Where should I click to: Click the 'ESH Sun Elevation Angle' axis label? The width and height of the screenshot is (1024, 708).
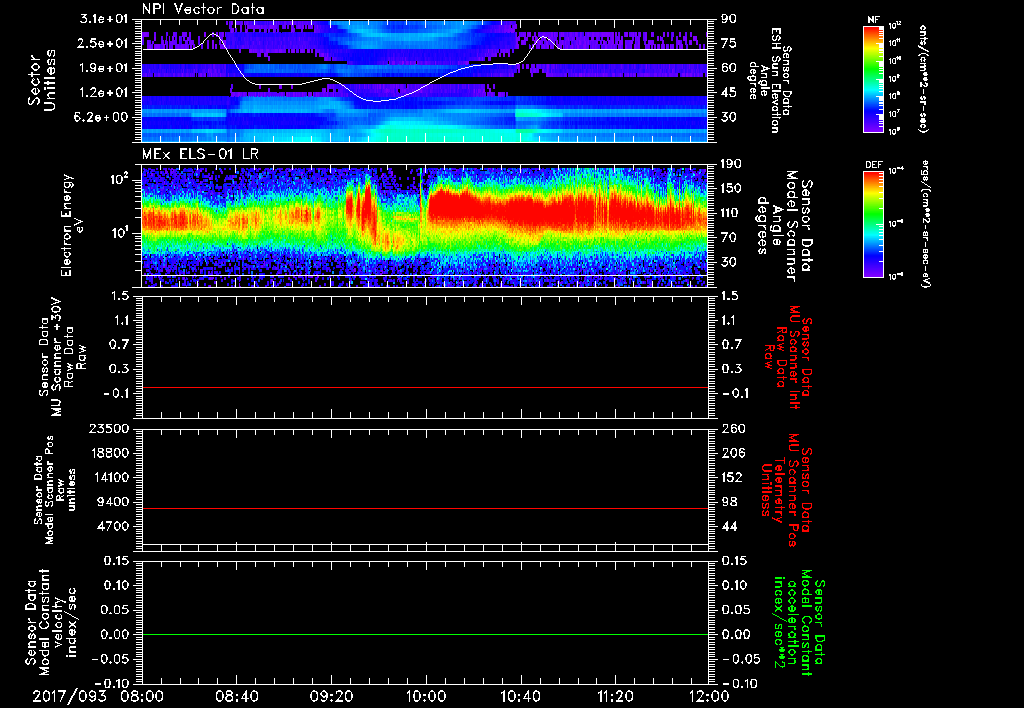(769, 80)
